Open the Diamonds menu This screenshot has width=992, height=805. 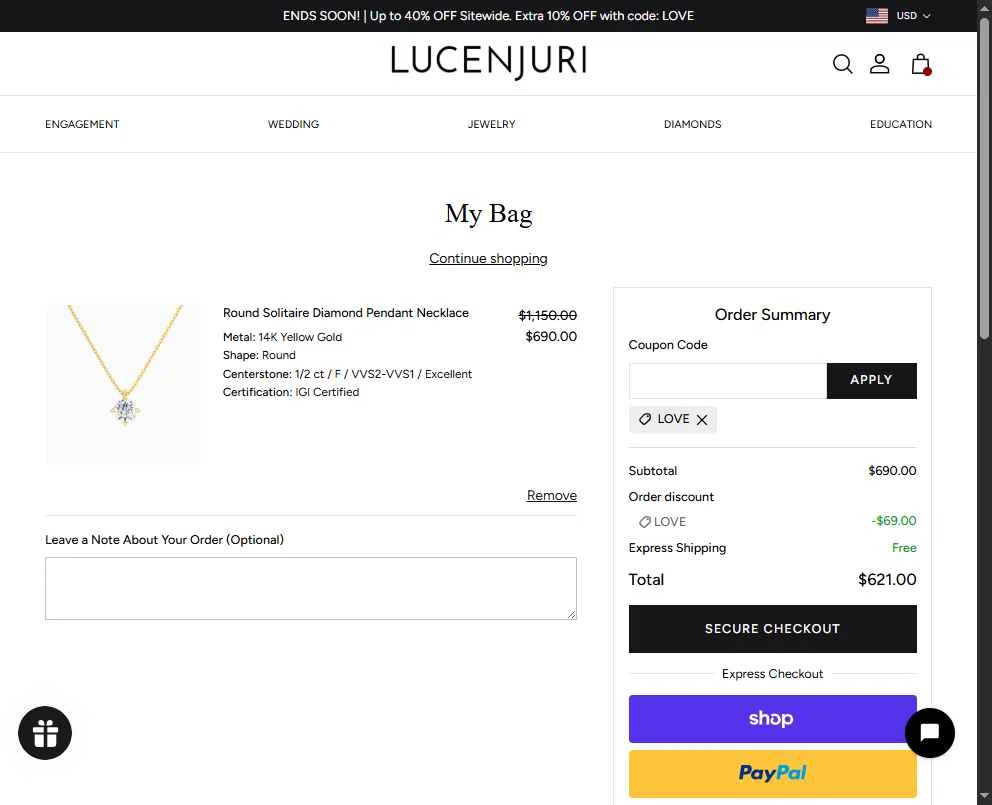coord(692,124)
